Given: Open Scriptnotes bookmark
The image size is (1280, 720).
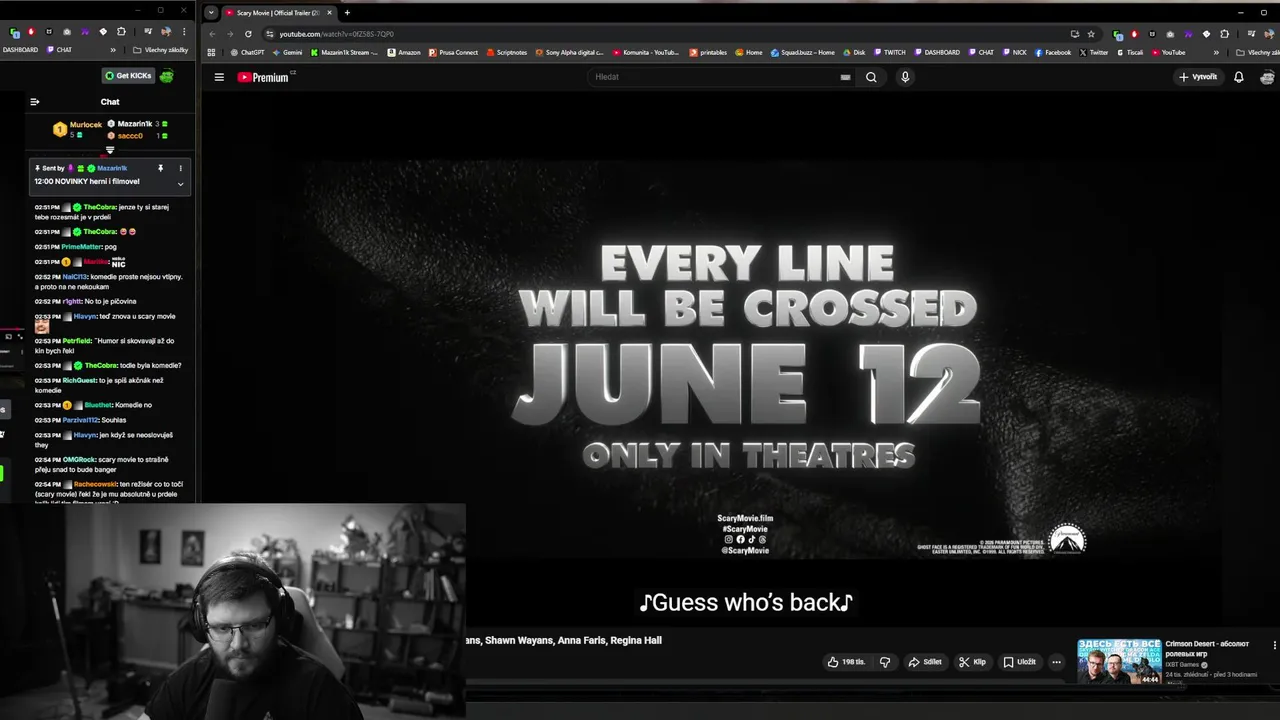Looking at the screenshot, I should click(x=507, y=52).
